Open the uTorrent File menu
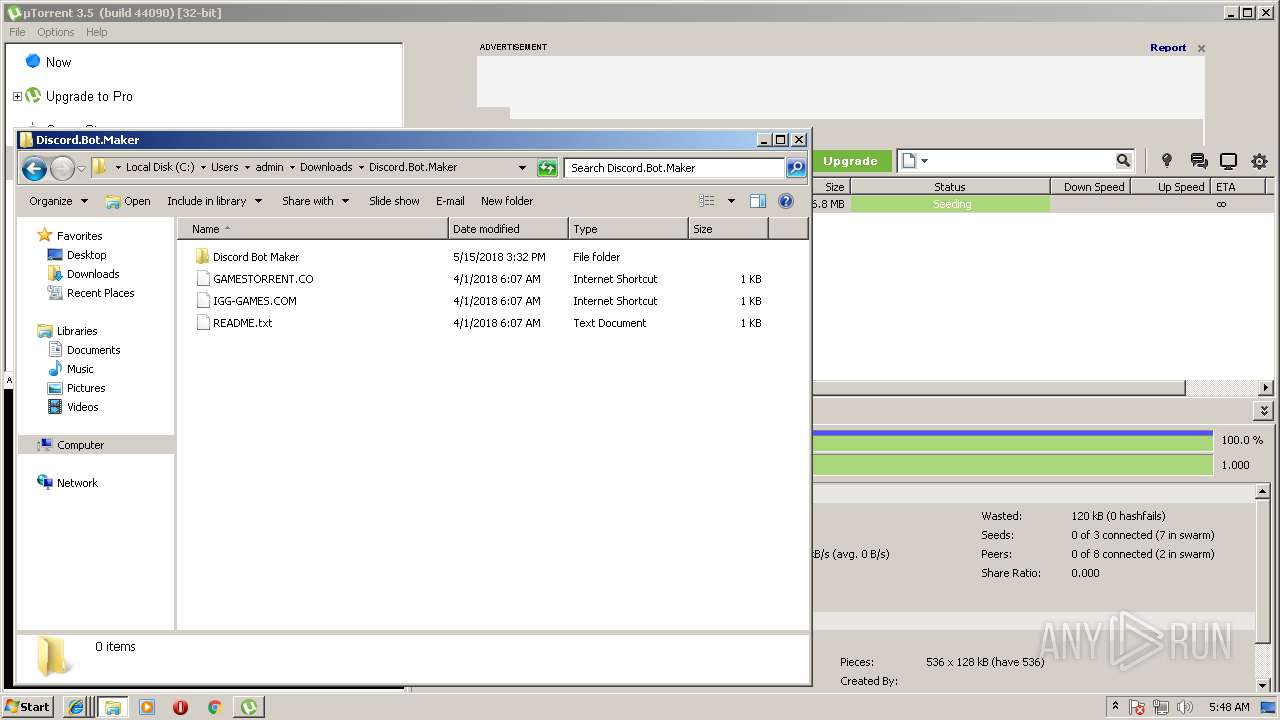Viewport: 1280px width, 720px height. point(17,32)
